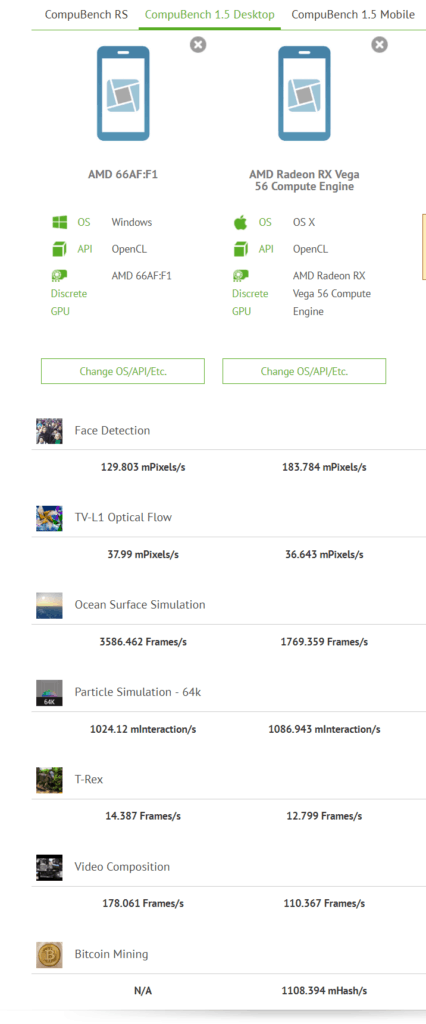Select the 1108.394 mHash/s result
Screen dimensions: 426x1024
point(324,991)
